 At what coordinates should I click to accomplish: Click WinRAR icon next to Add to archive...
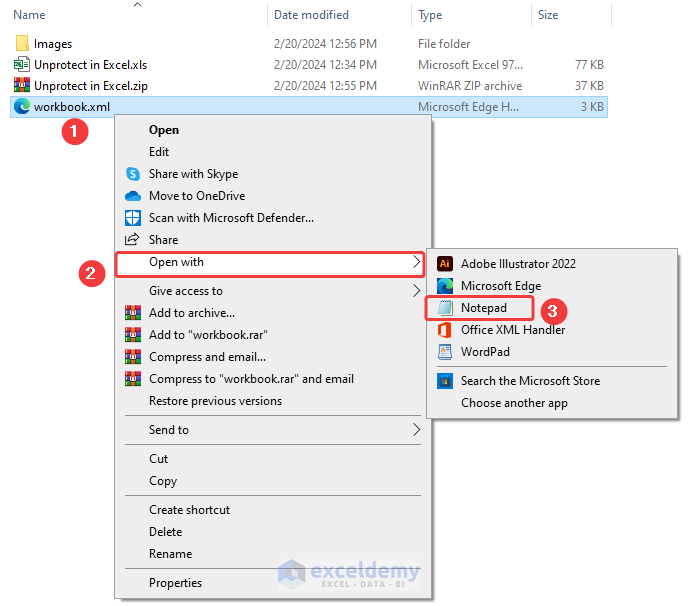[x=133, y=313]
